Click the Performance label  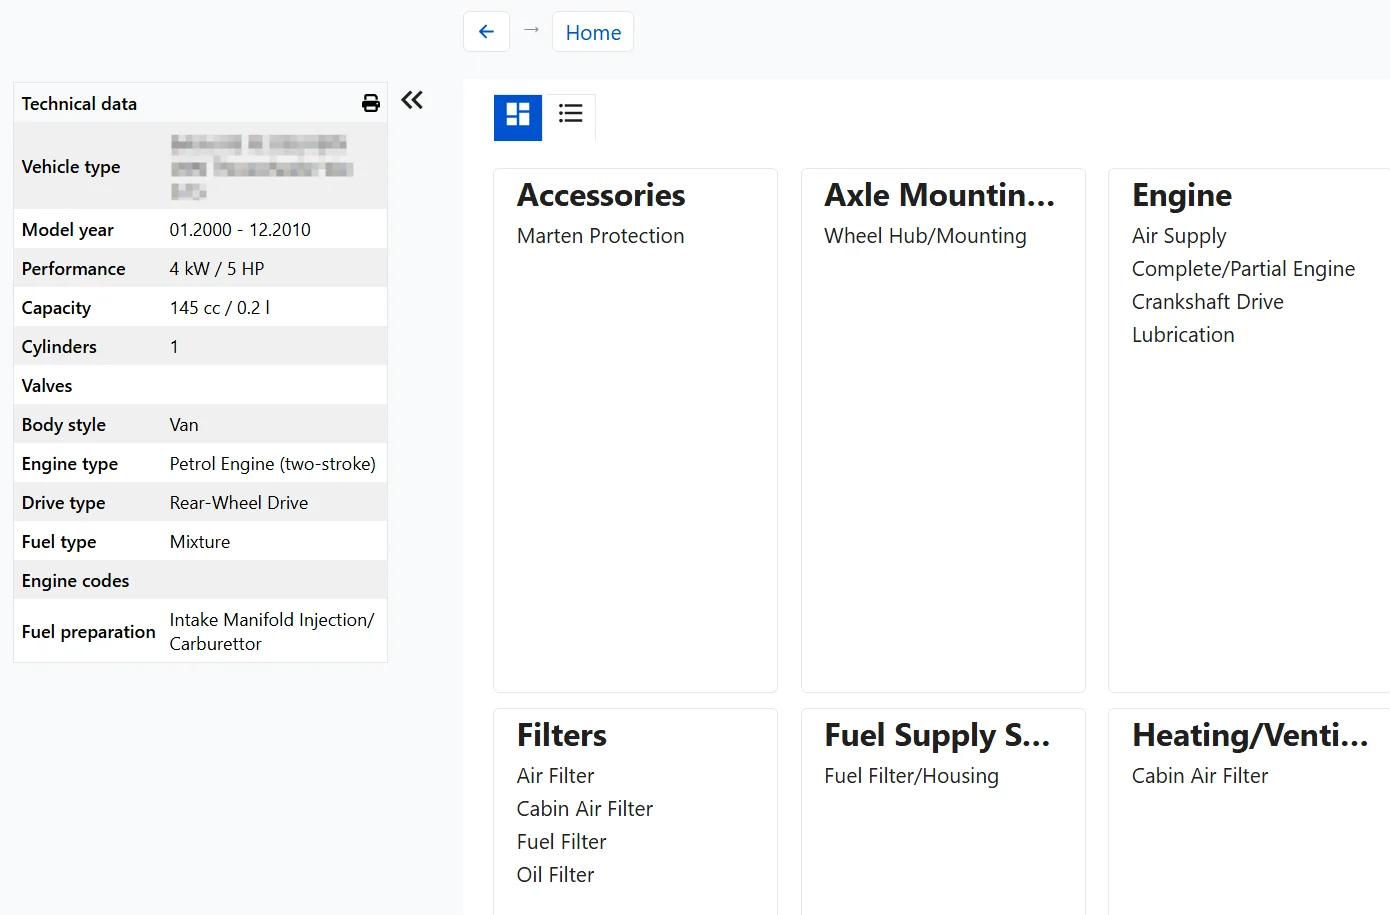click(74, 269)
